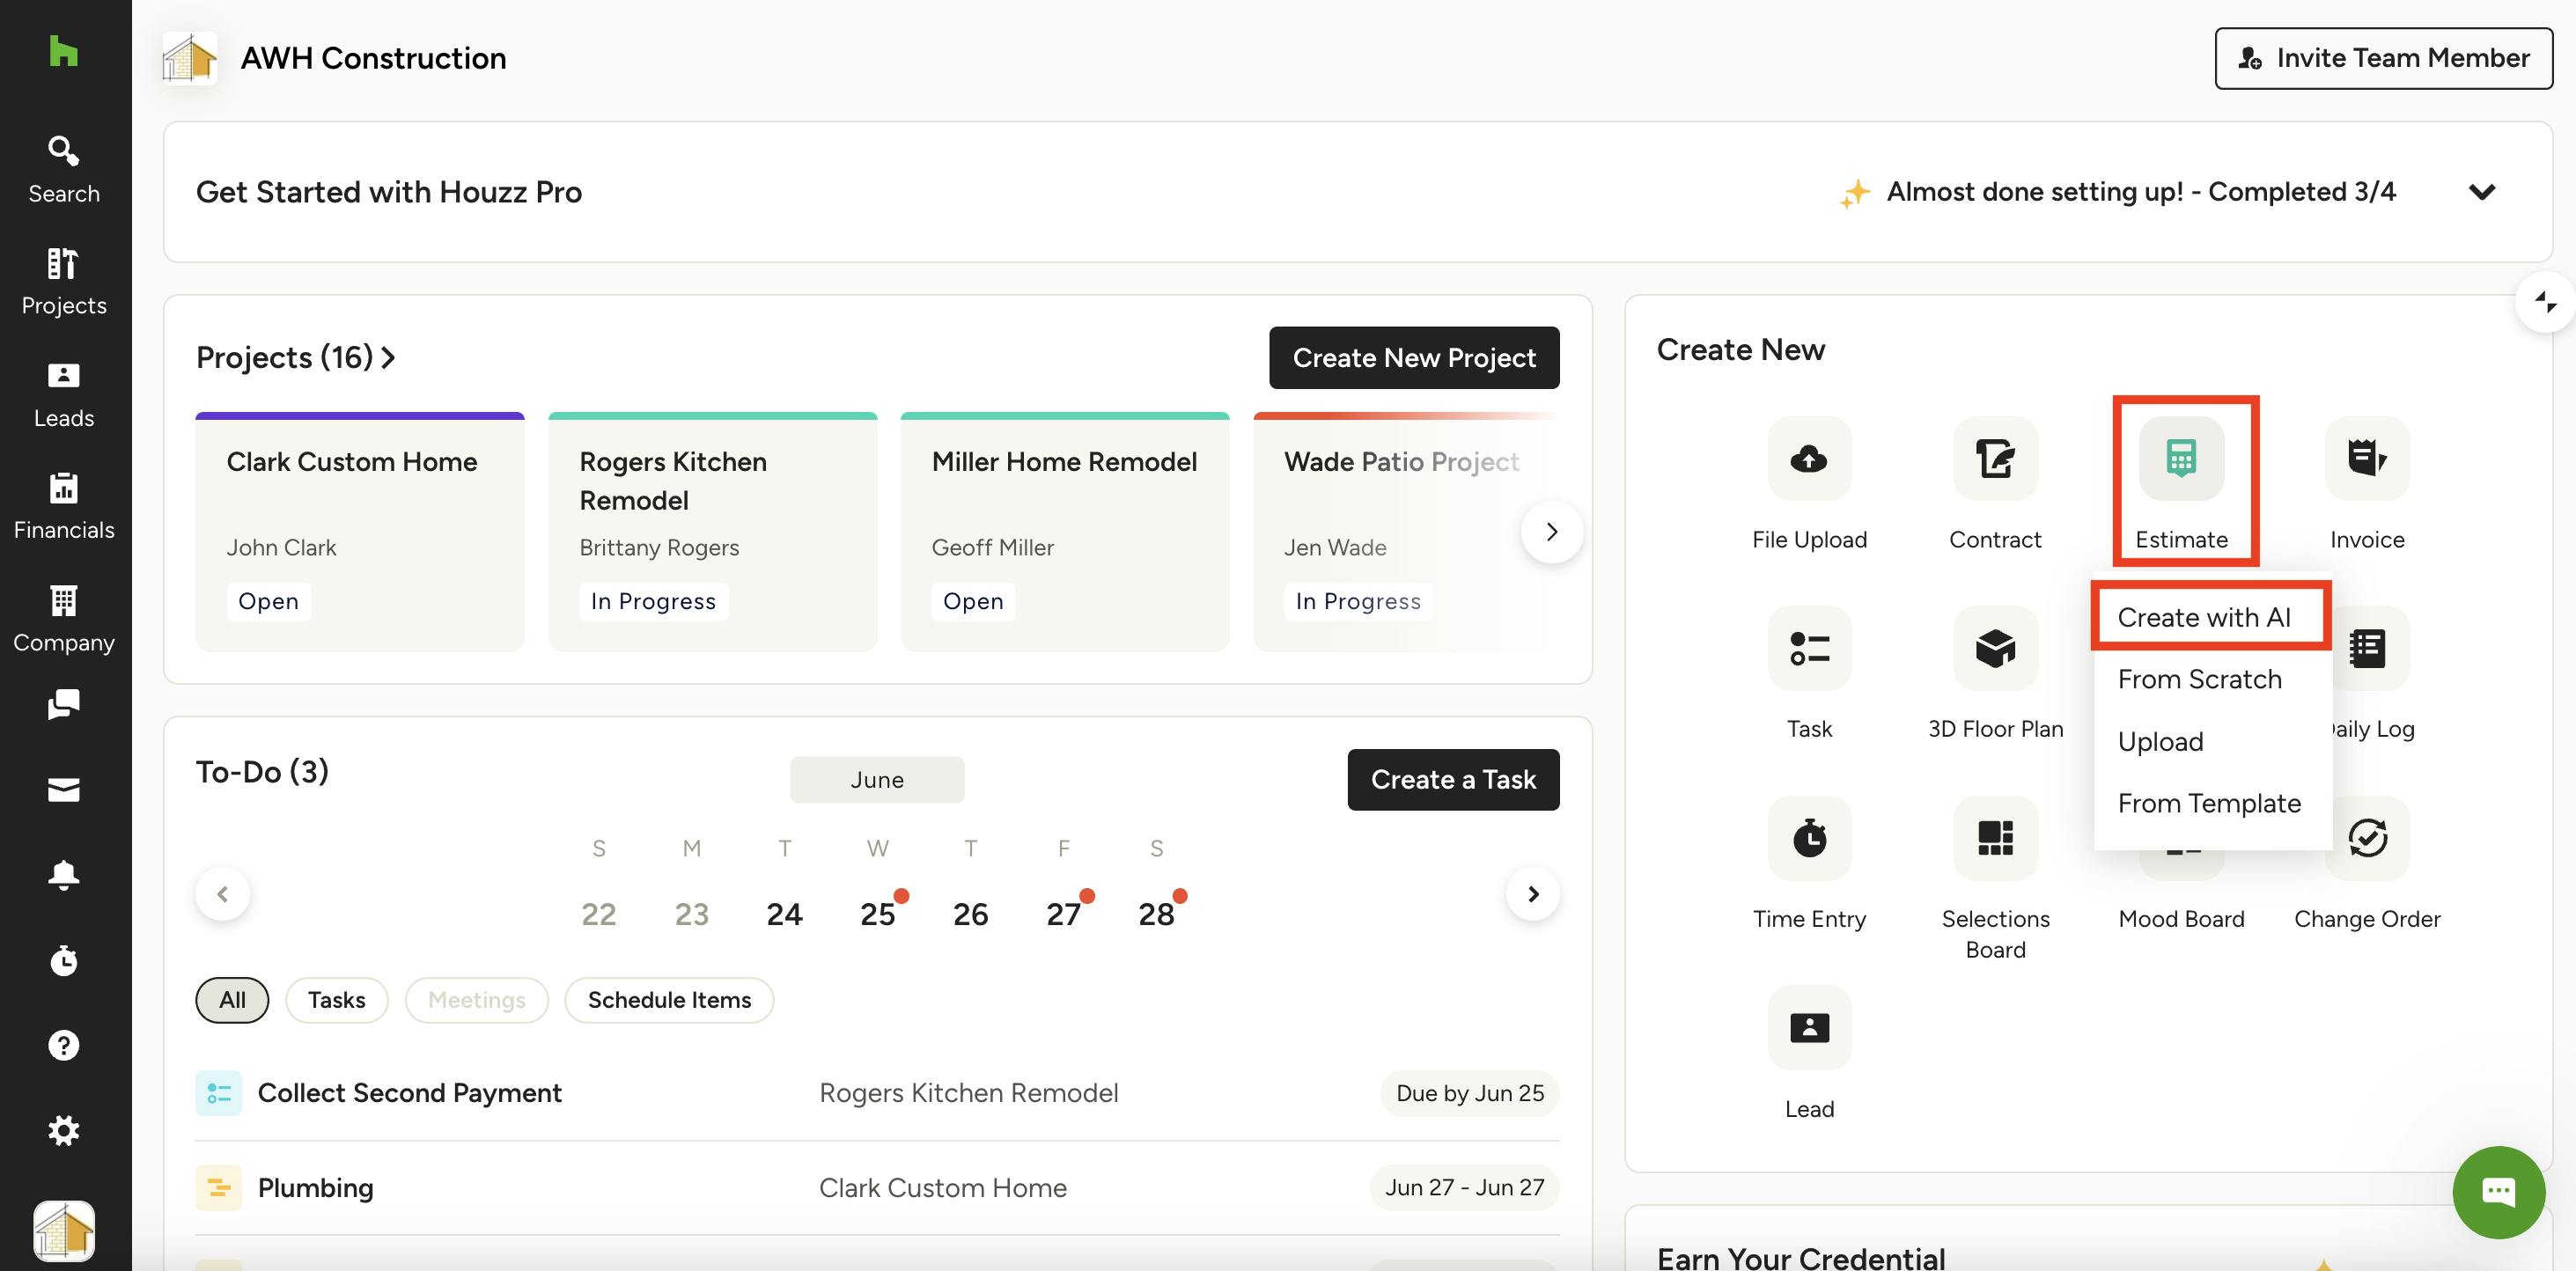
Task: Select Upload in estimate menu
Action: tap(2160, 741)
